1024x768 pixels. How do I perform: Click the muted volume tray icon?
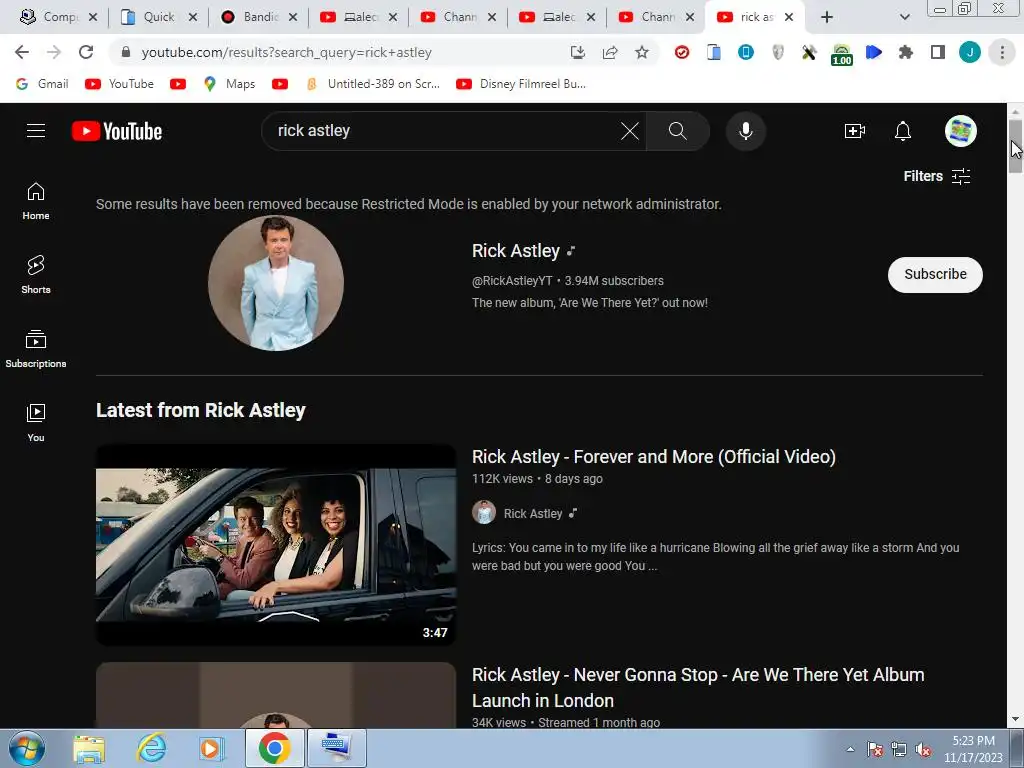pos(923,750)
